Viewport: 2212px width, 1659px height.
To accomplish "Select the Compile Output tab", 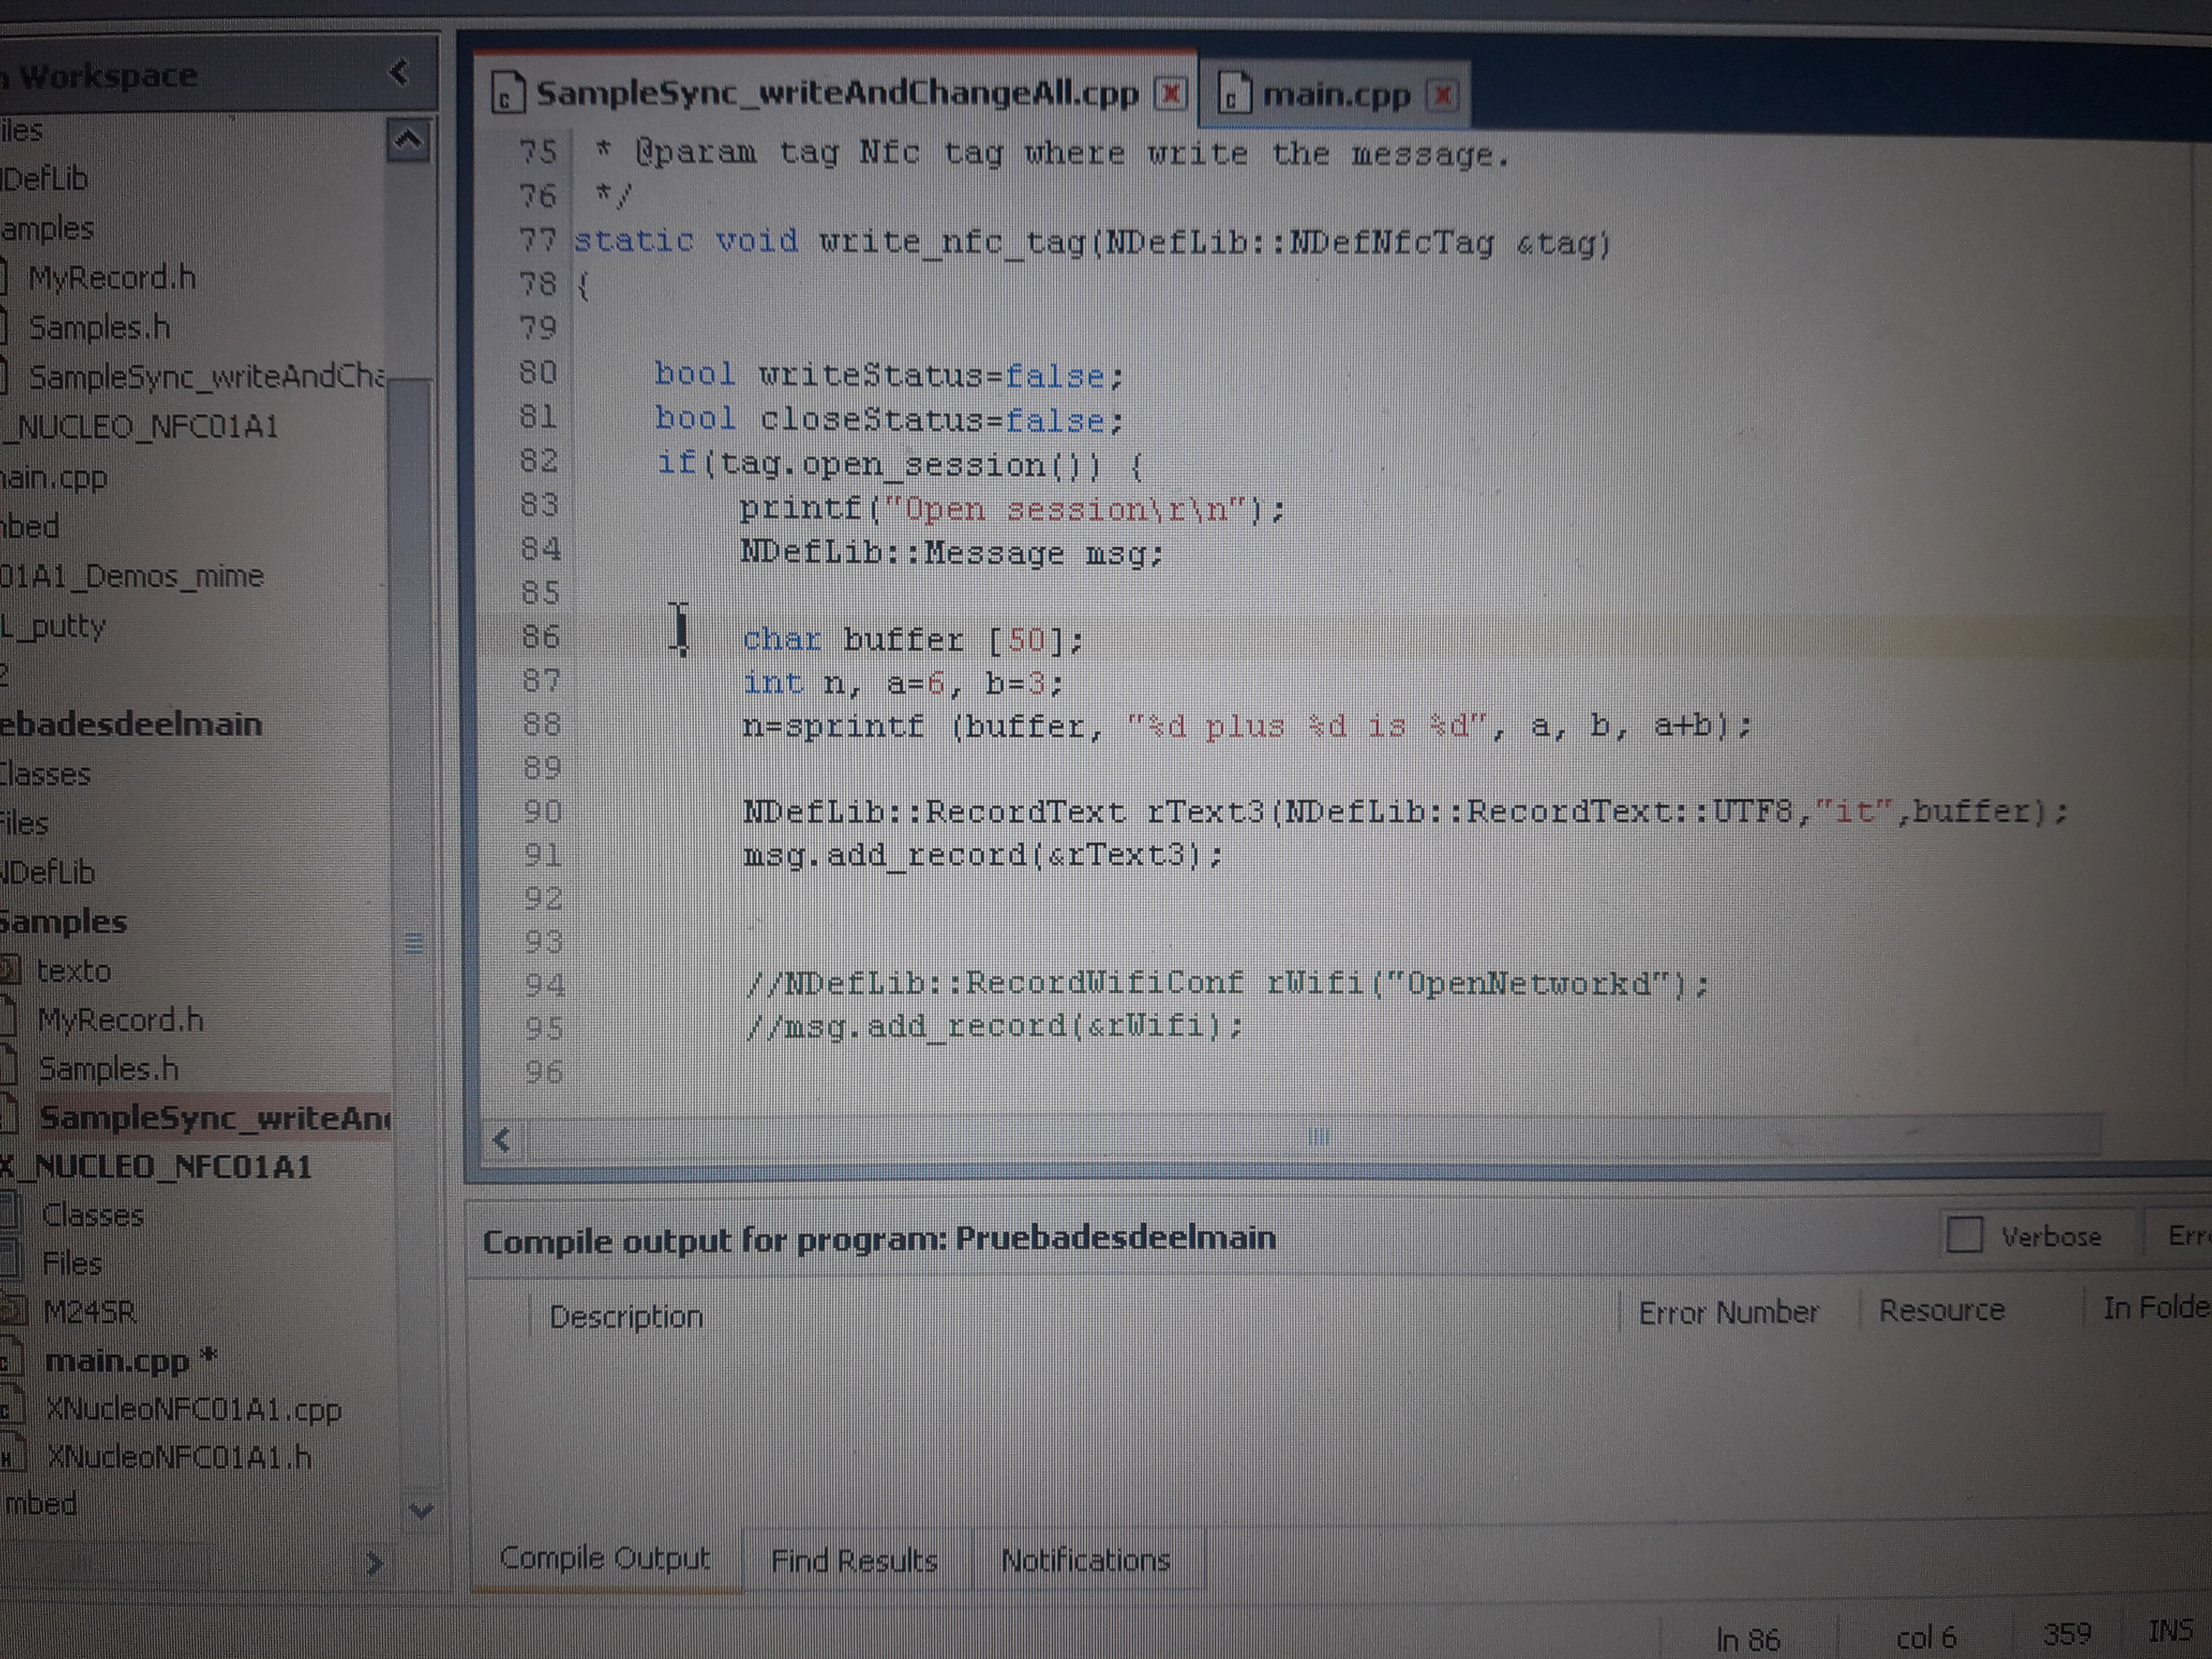I will [605, 1558].
